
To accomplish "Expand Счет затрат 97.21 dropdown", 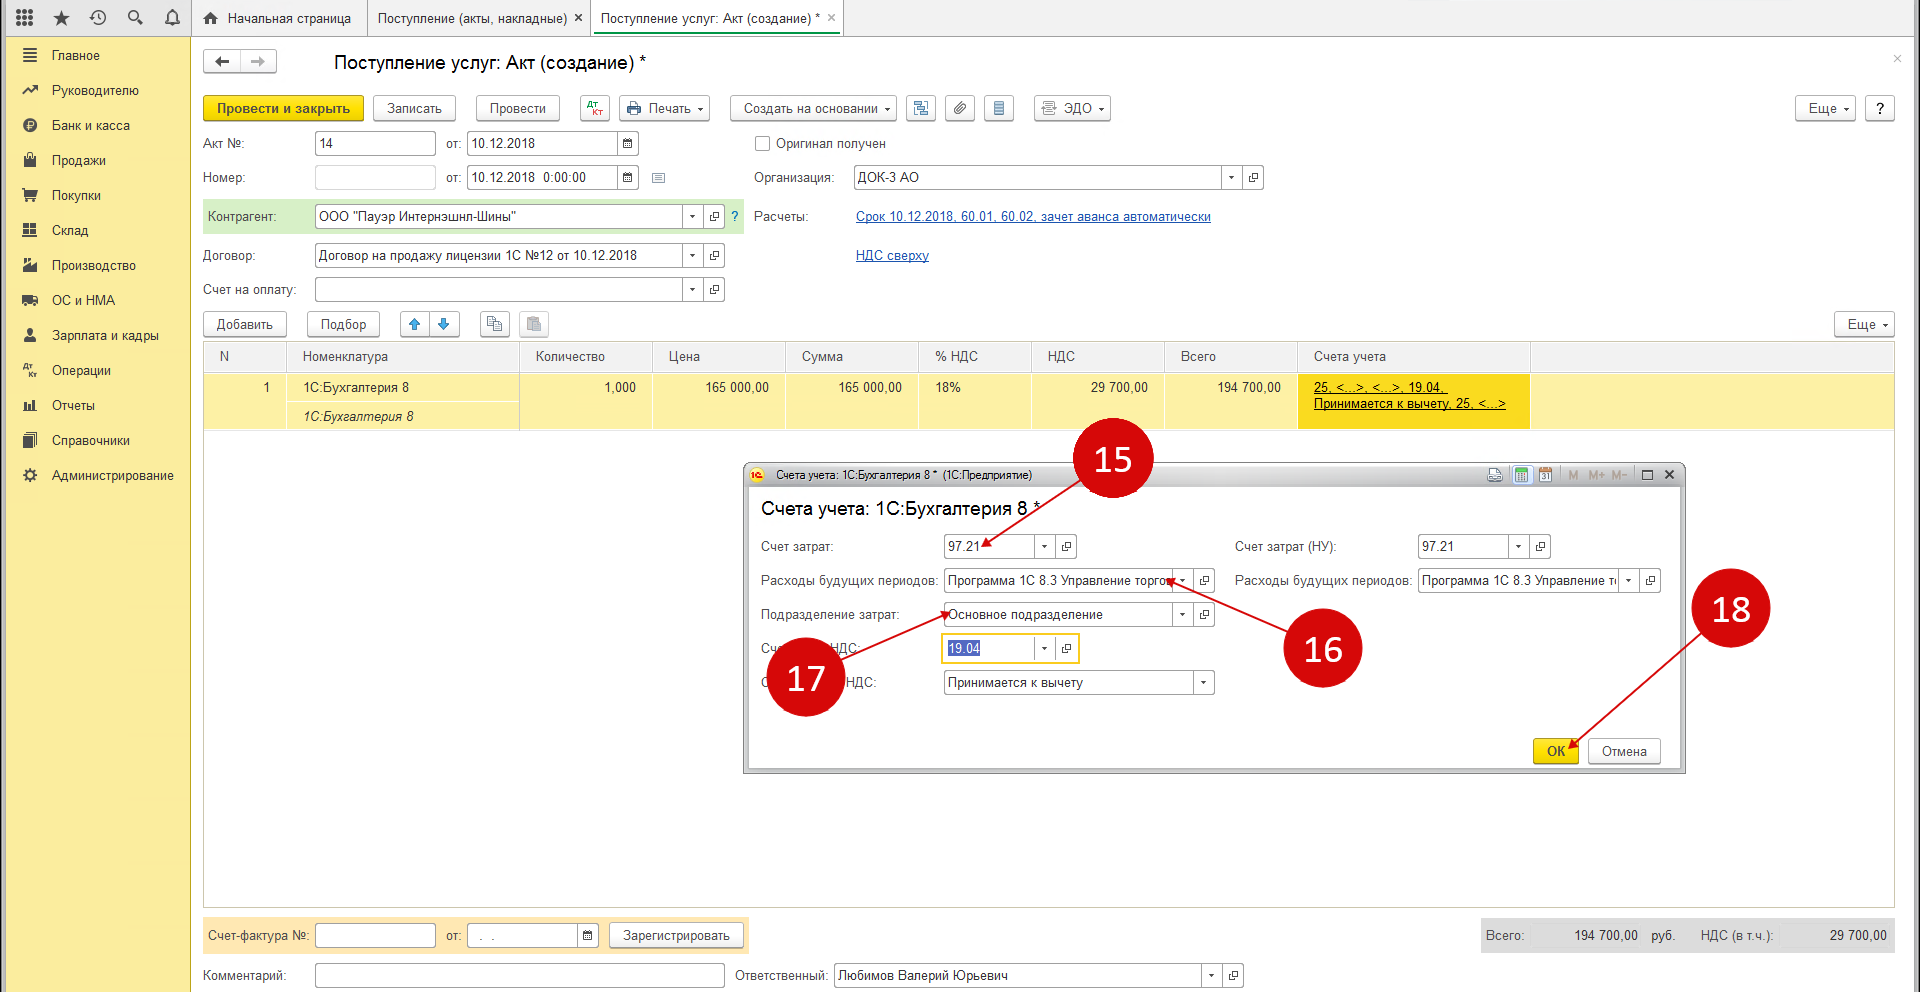I will (x=1044, y=547).
